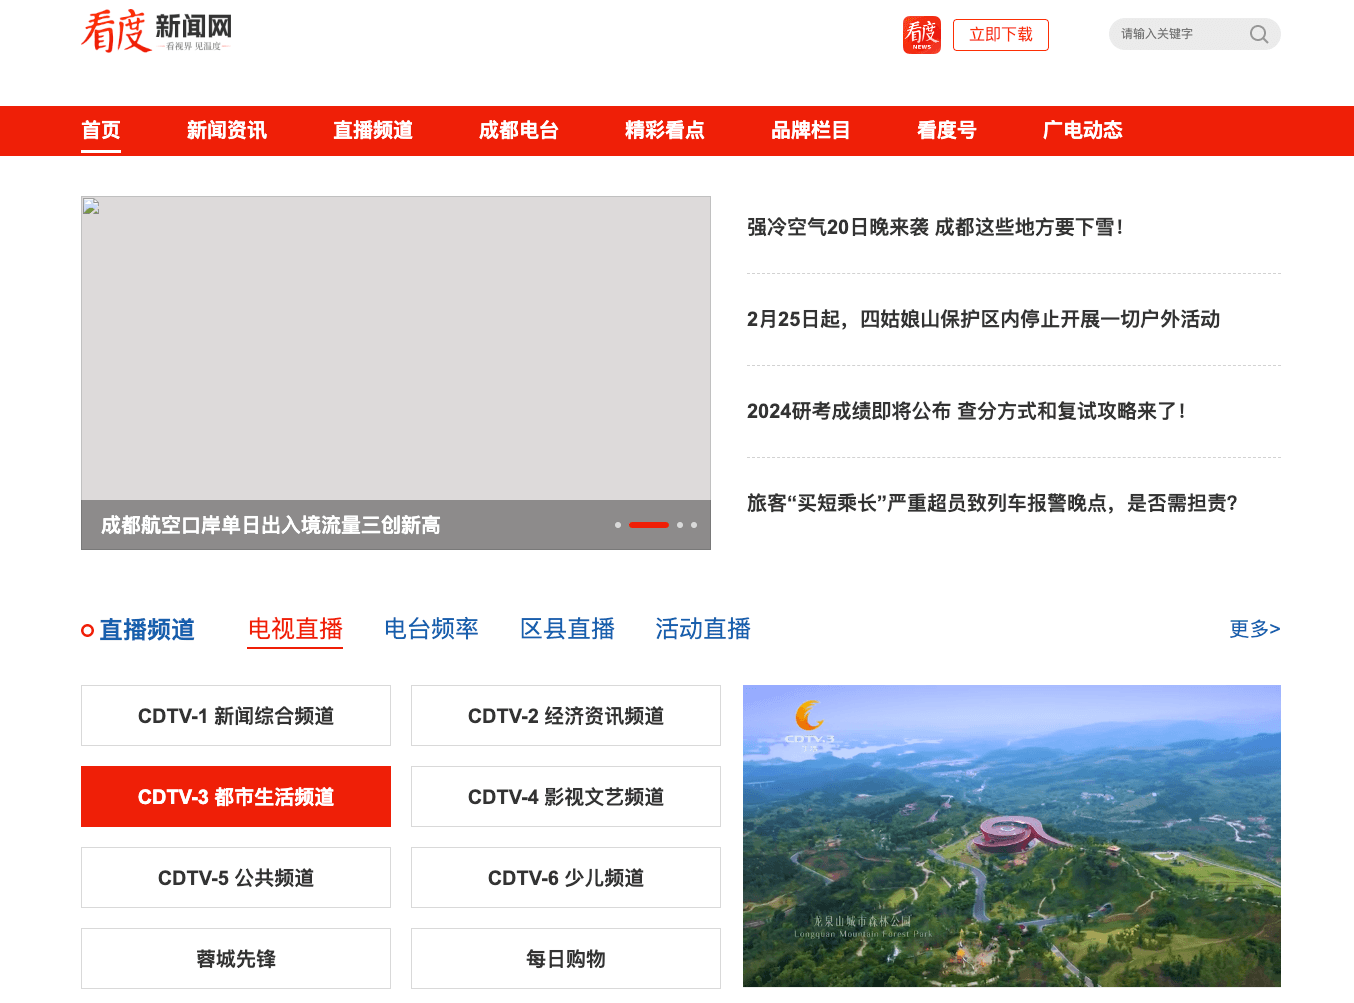The image size is (1354, 1003).
Task: Go to 直播频道 in the red navigation bar
Action: 372,131
